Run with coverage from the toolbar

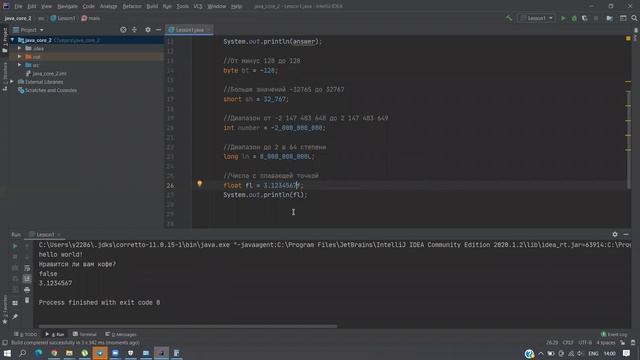point(584,18)
